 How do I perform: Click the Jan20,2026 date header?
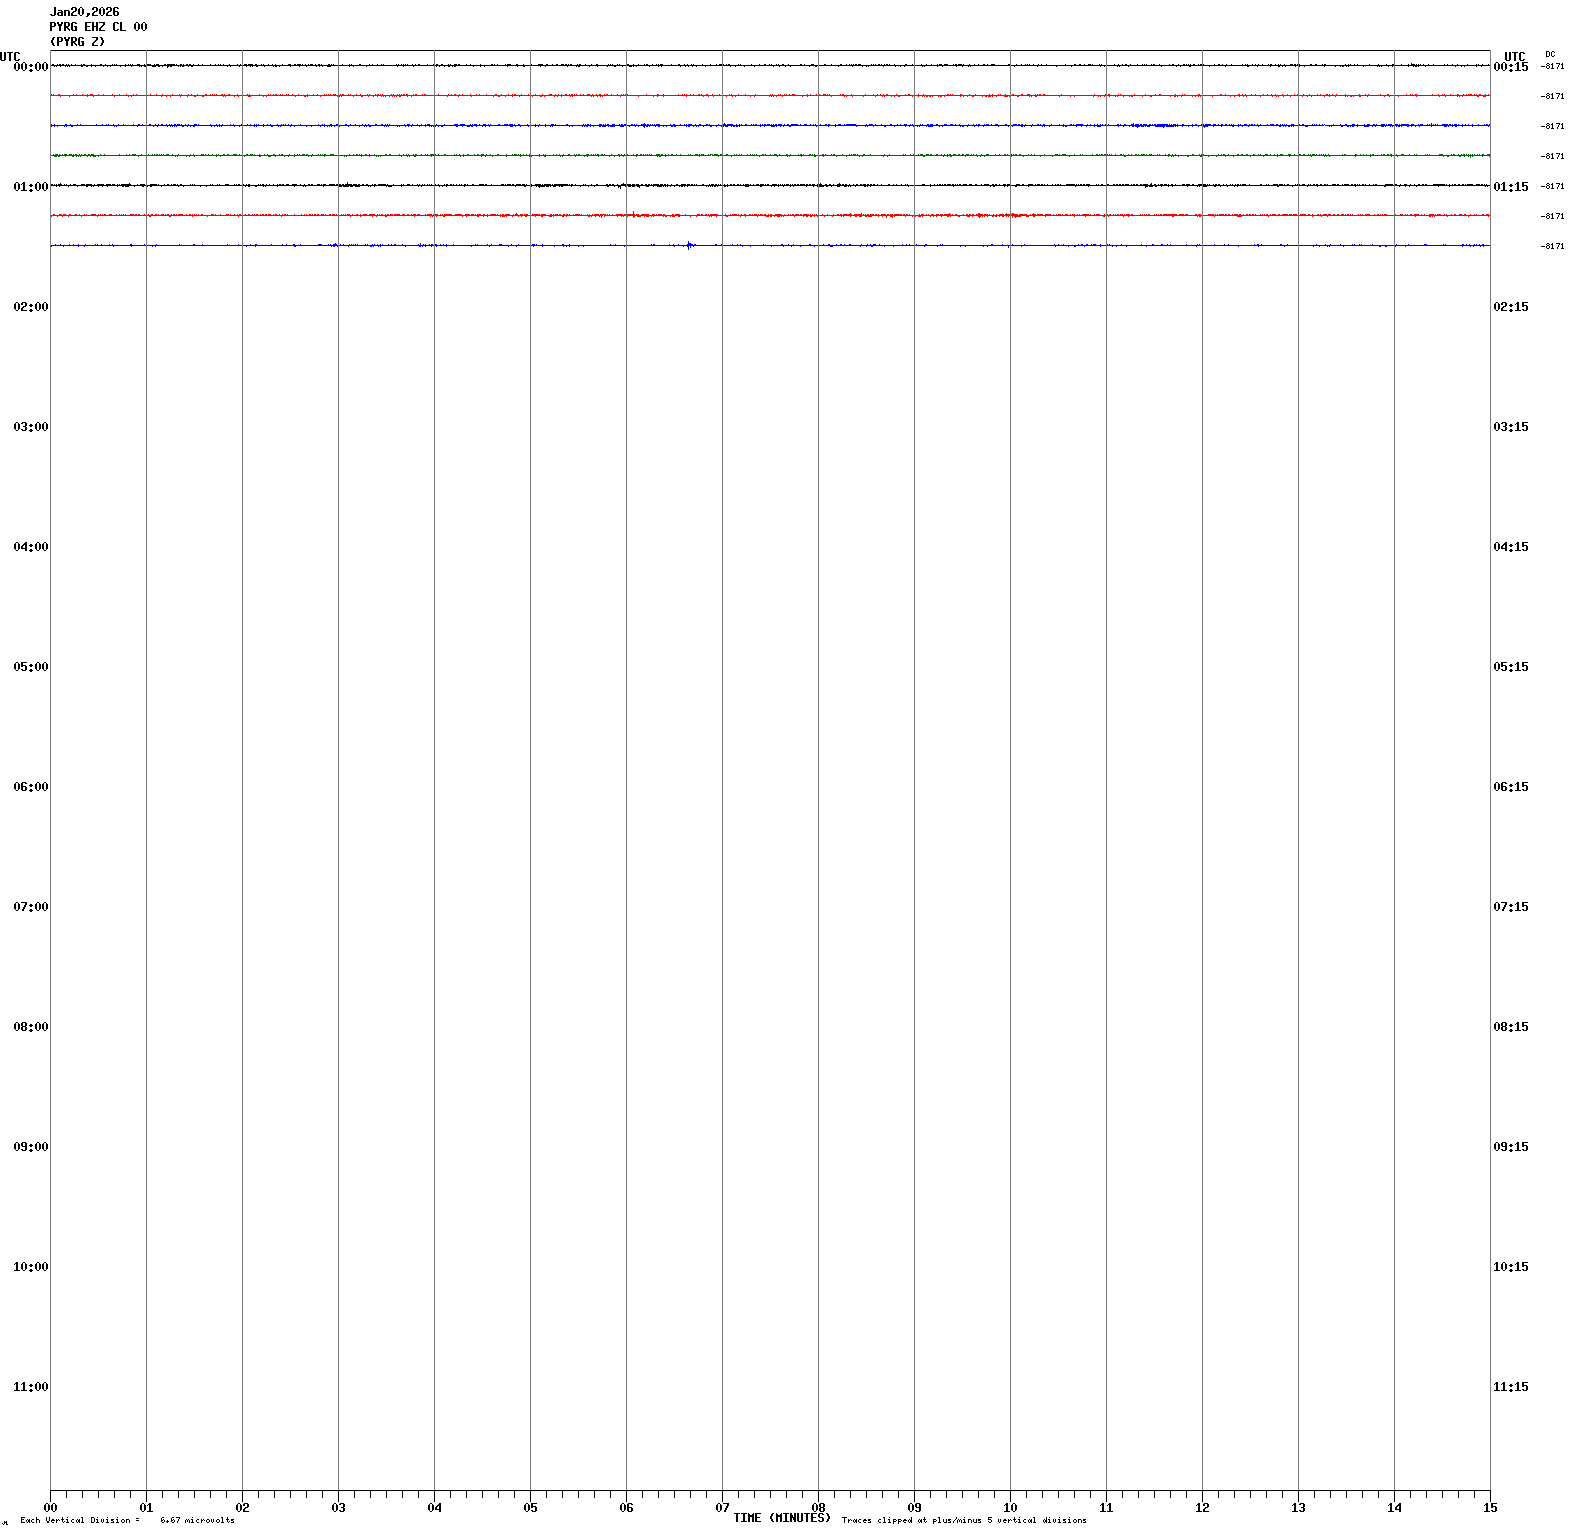(x=84, y=12)
